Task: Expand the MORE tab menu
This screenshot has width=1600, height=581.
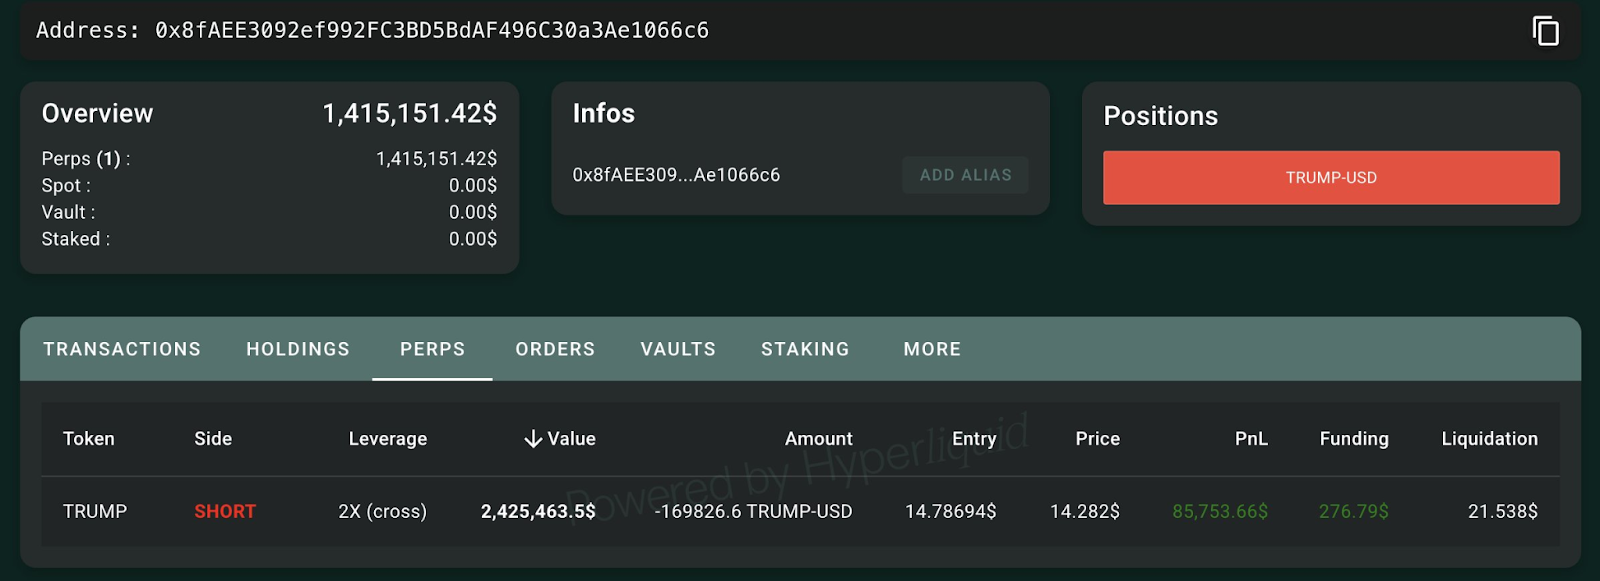Action: point(932,349)
